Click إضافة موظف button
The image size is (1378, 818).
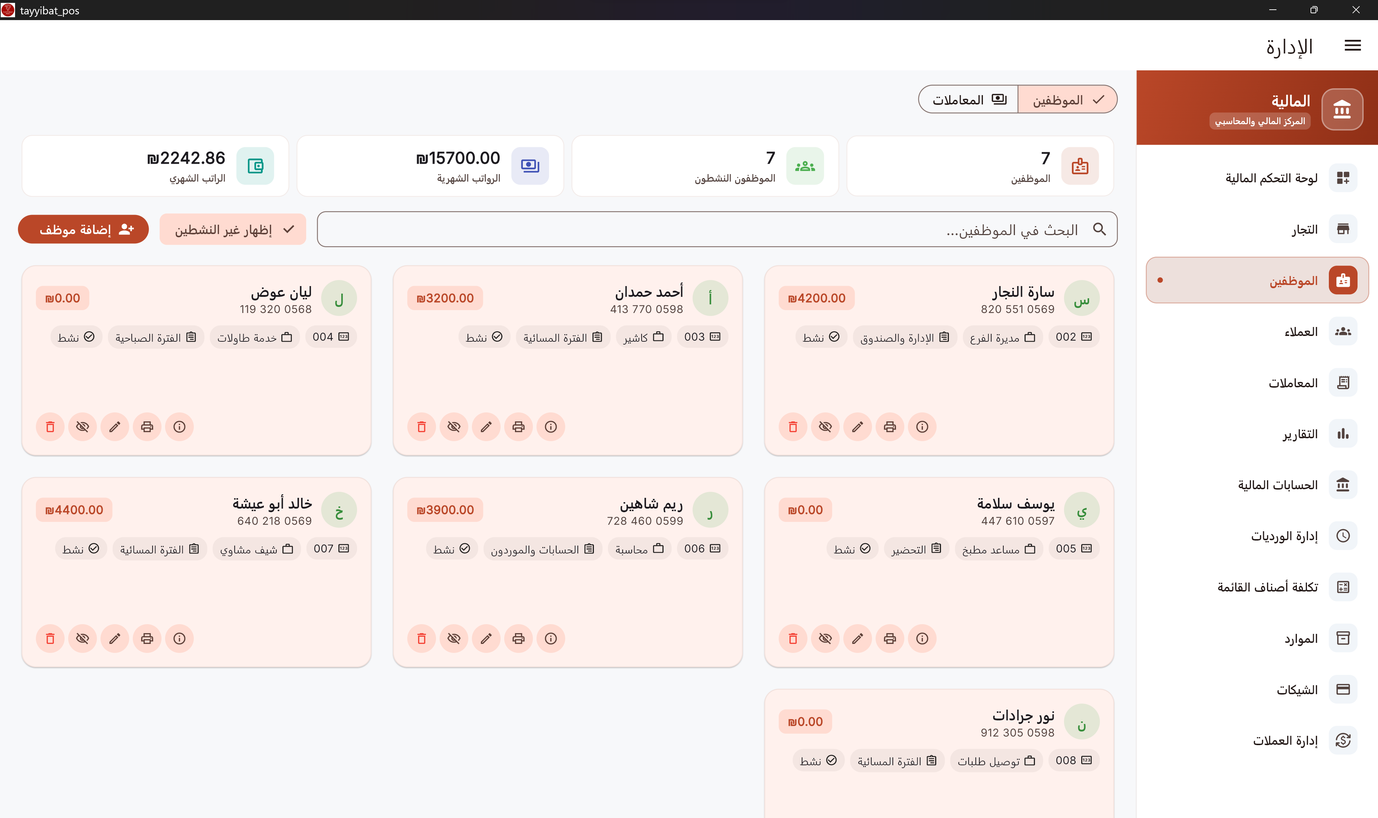[x=83, y=230]
